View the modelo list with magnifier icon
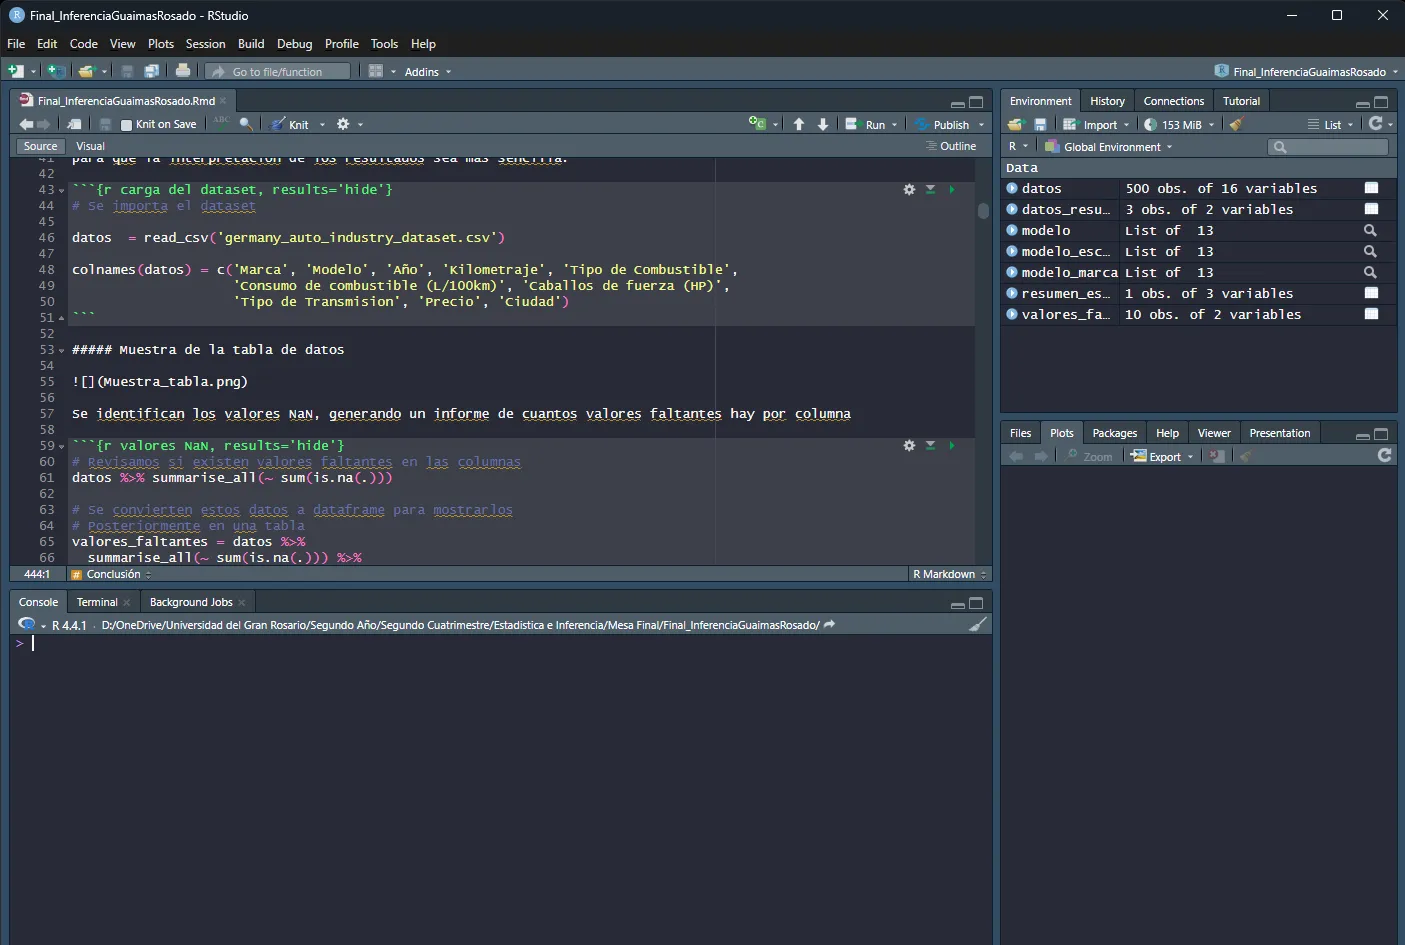This screenshot has width=1405, height=945. pos(1370,230)
